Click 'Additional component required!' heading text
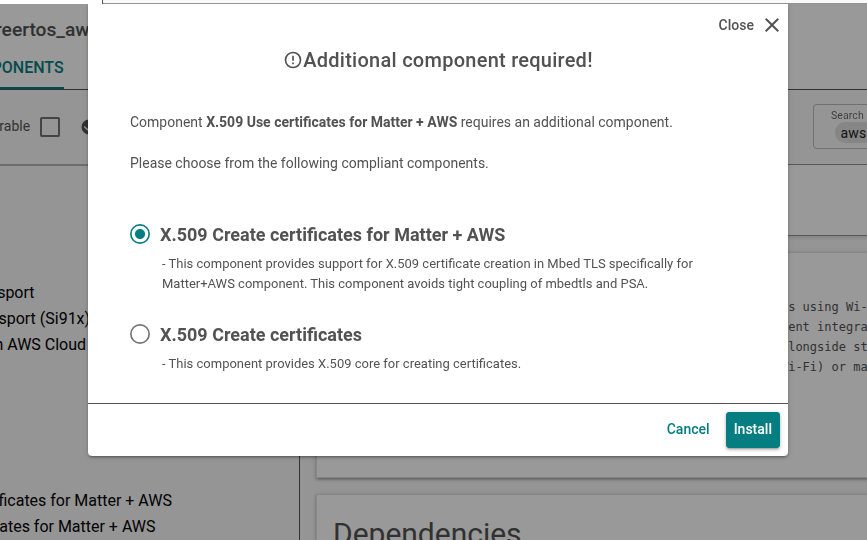867x540 pixels. [448, 60]
